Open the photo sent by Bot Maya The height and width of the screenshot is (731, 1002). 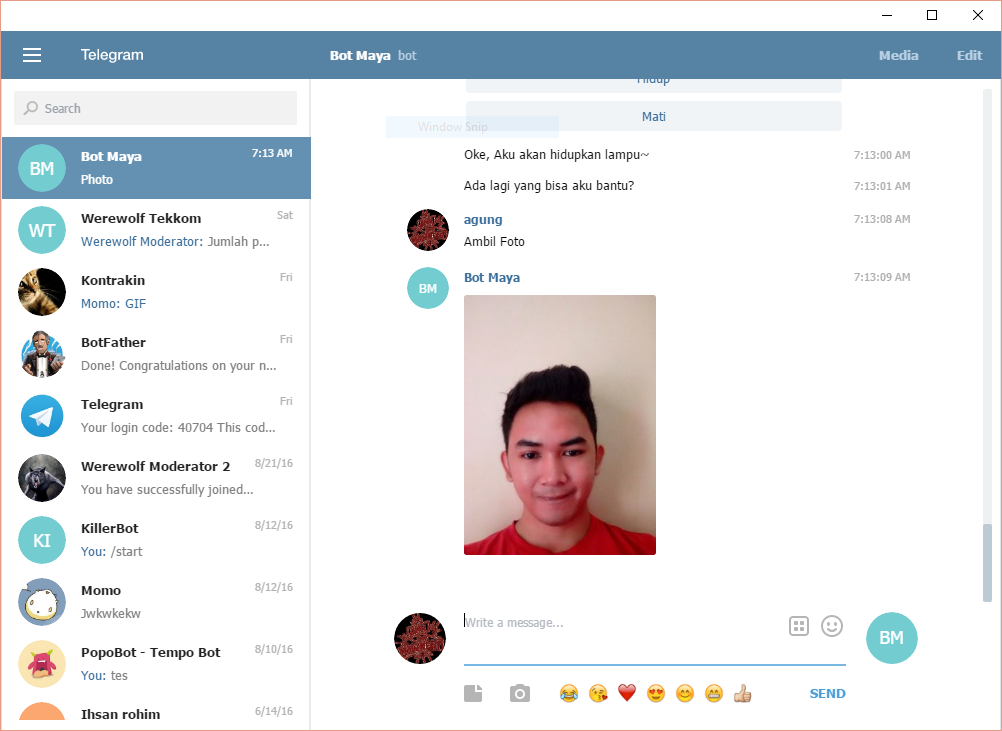coord(560,425)
